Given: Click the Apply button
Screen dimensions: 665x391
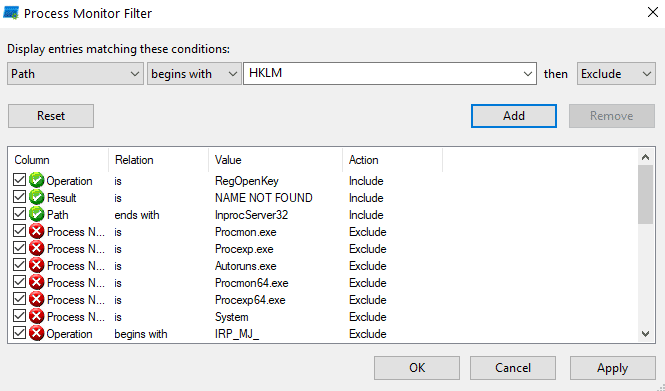Looking at the screenshot, I should [x=613, y=368].
